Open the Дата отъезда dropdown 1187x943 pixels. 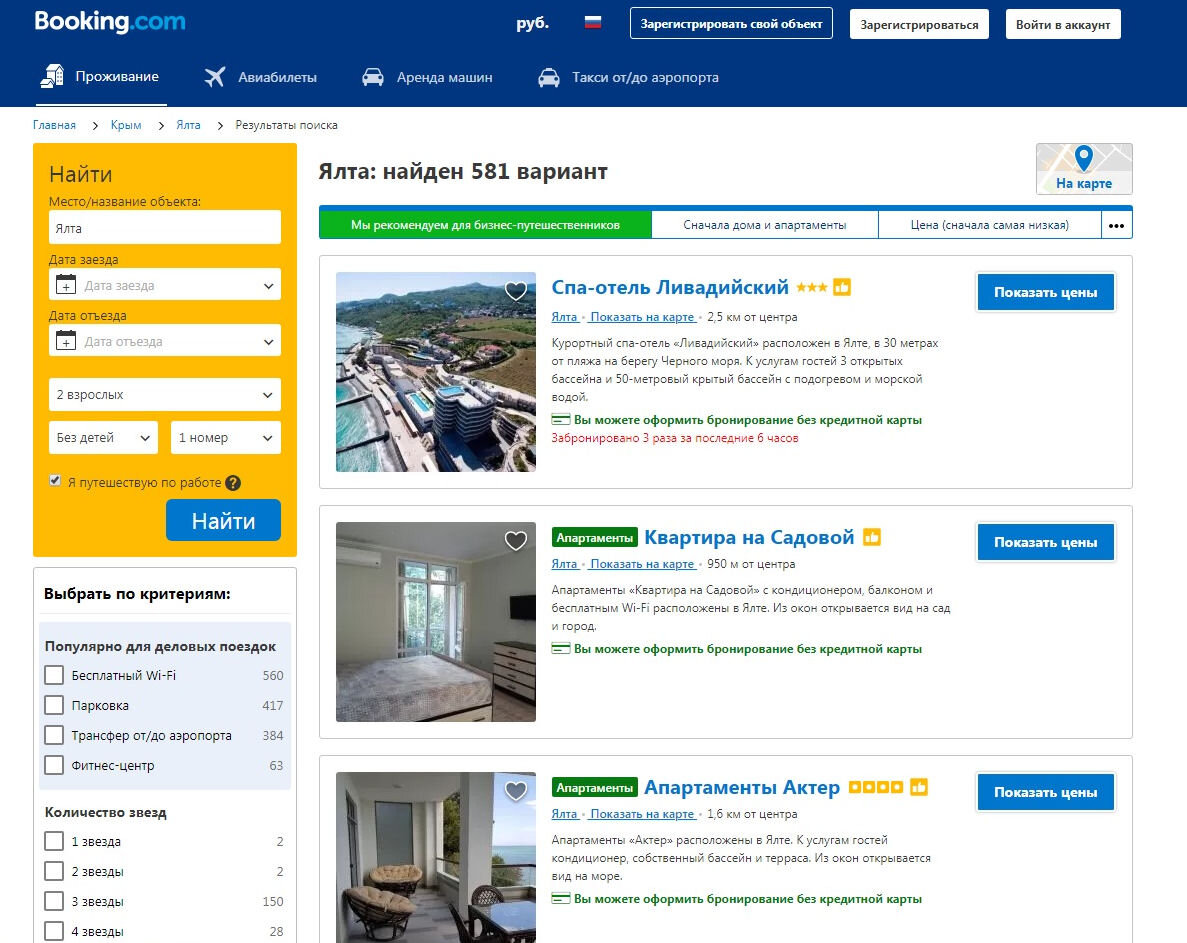(165, 341)
